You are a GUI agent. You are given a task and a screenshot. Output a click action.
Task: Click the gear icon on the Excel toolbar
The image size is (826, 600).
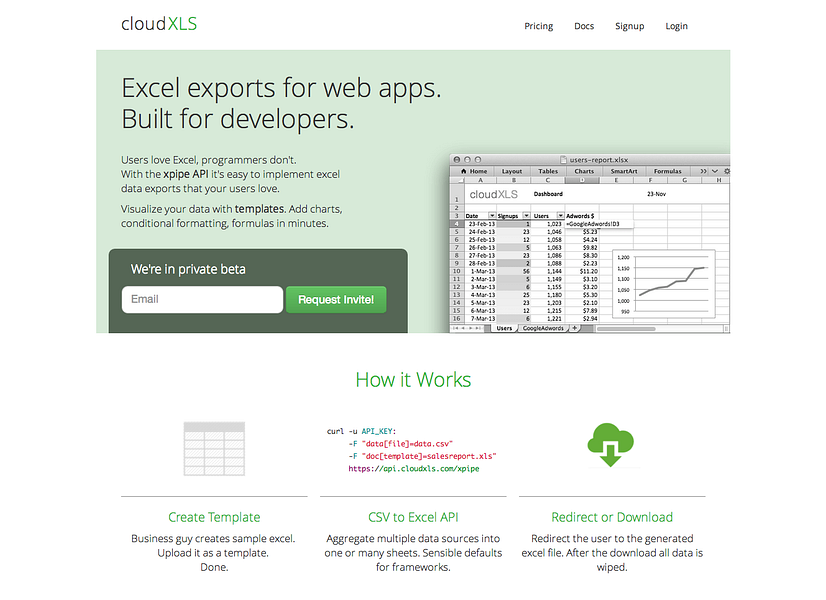[728, 171]
